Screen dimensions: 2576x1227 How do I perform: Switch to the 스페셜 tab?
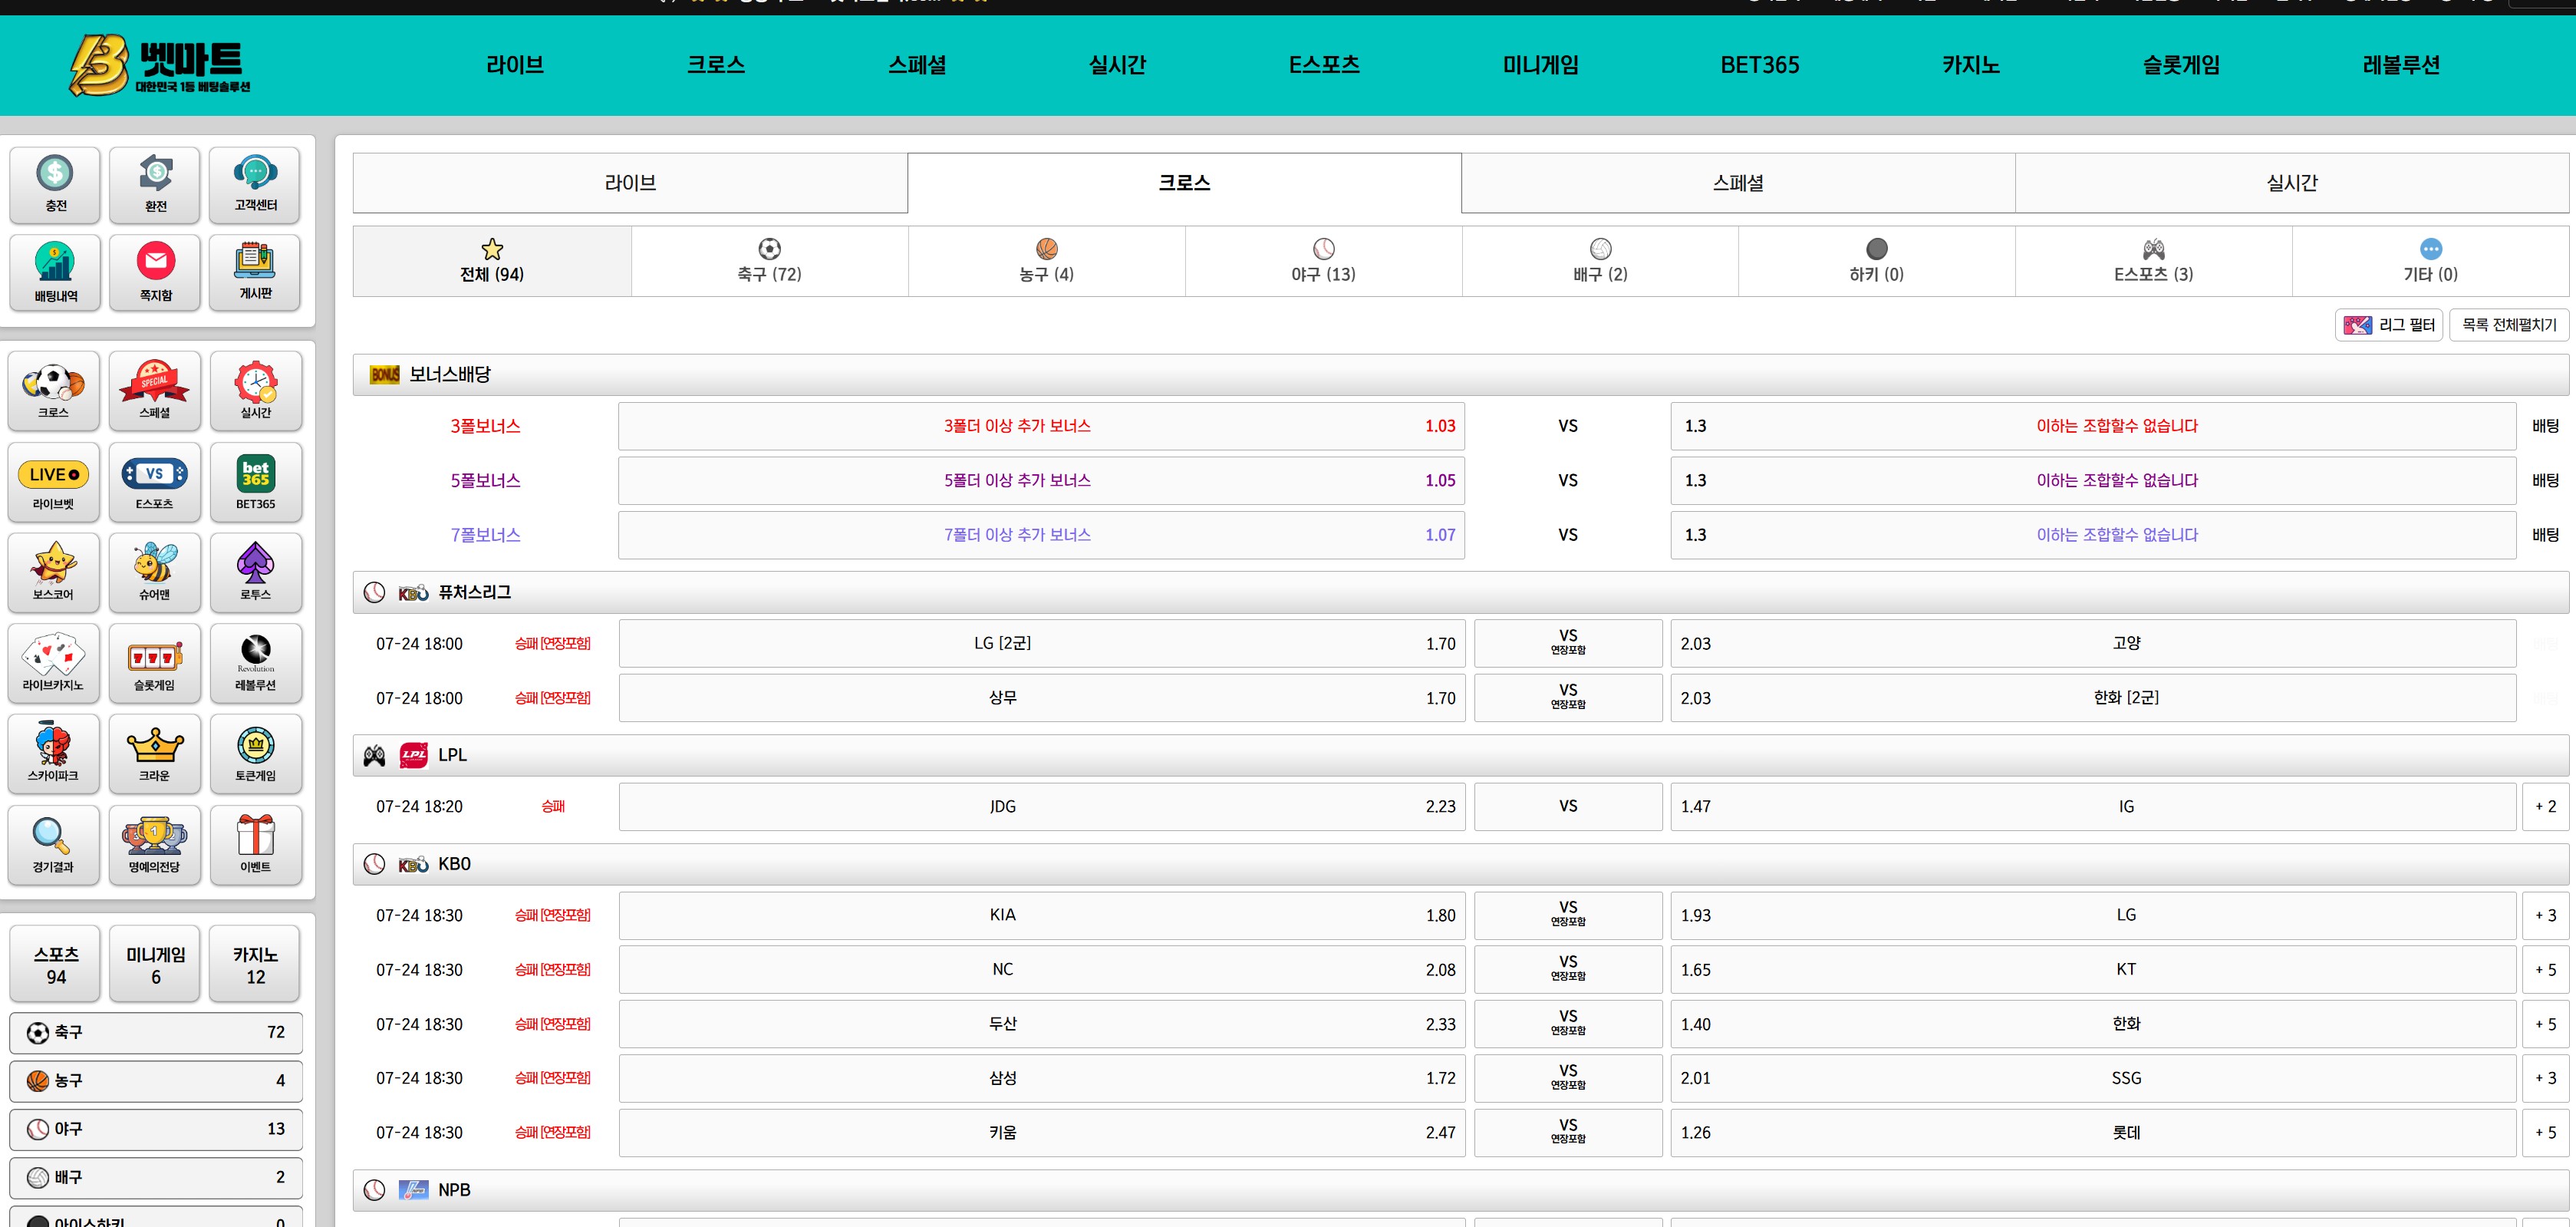(x=1737, y=183)
